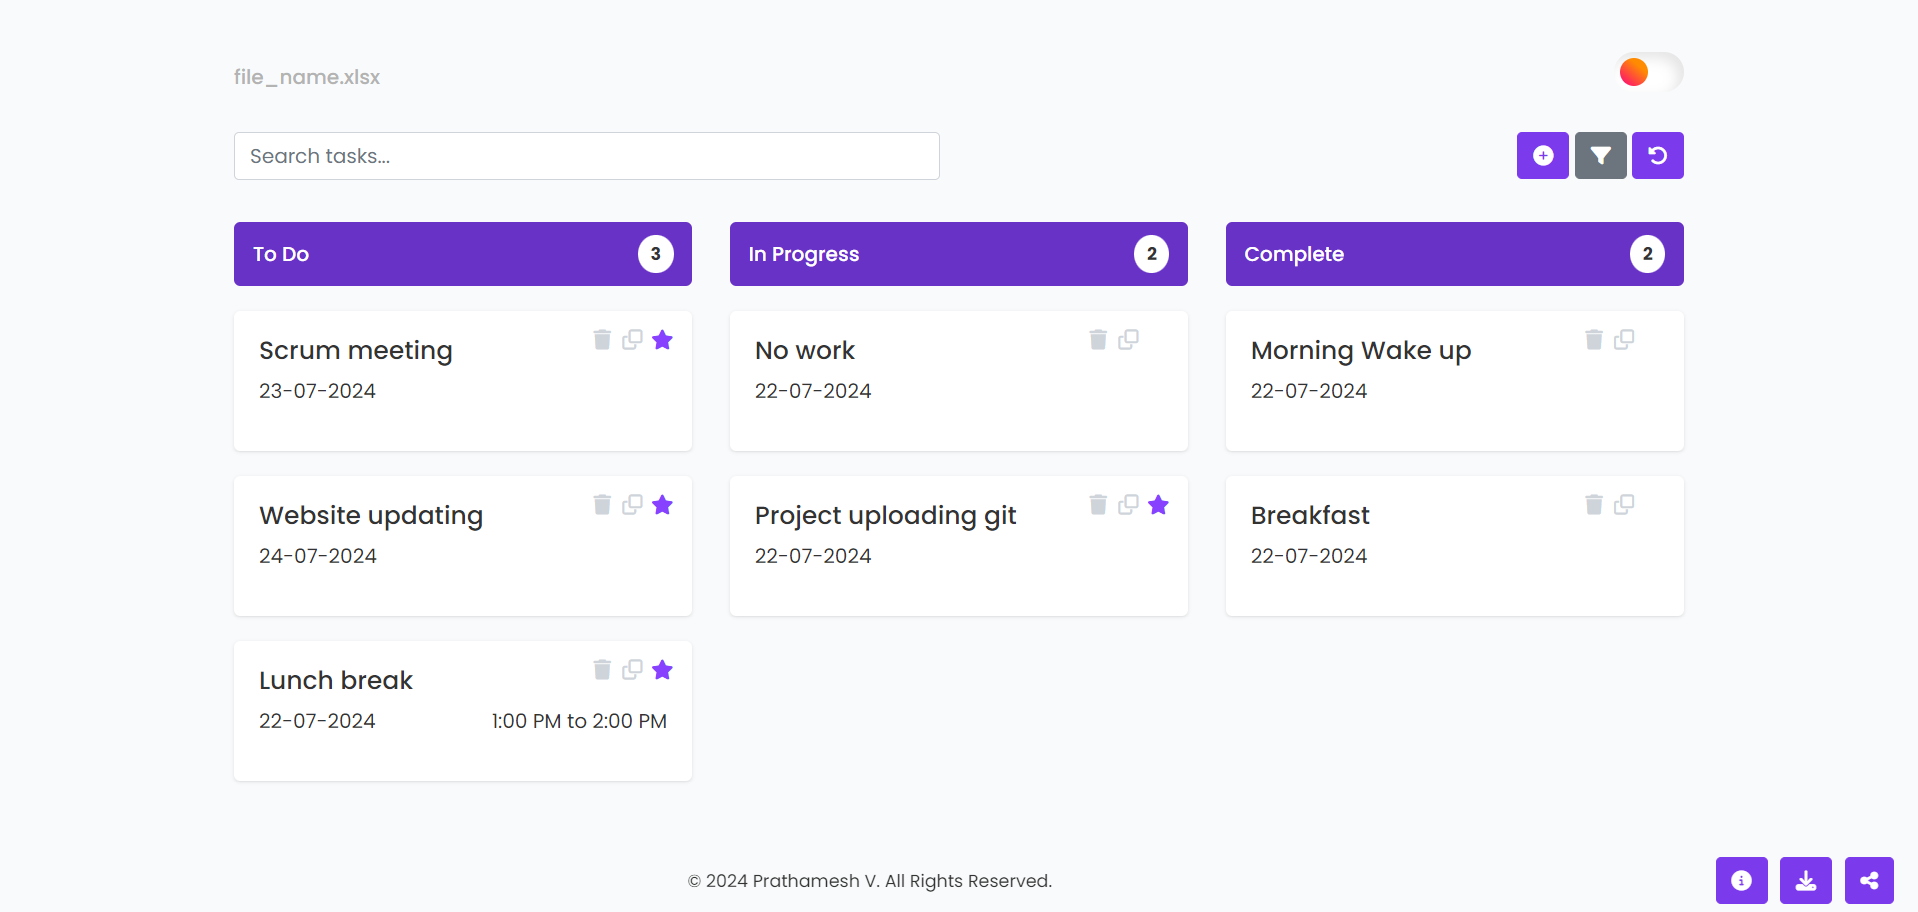
Task: Open the info button at bottom right
Action: [1741, 880]
